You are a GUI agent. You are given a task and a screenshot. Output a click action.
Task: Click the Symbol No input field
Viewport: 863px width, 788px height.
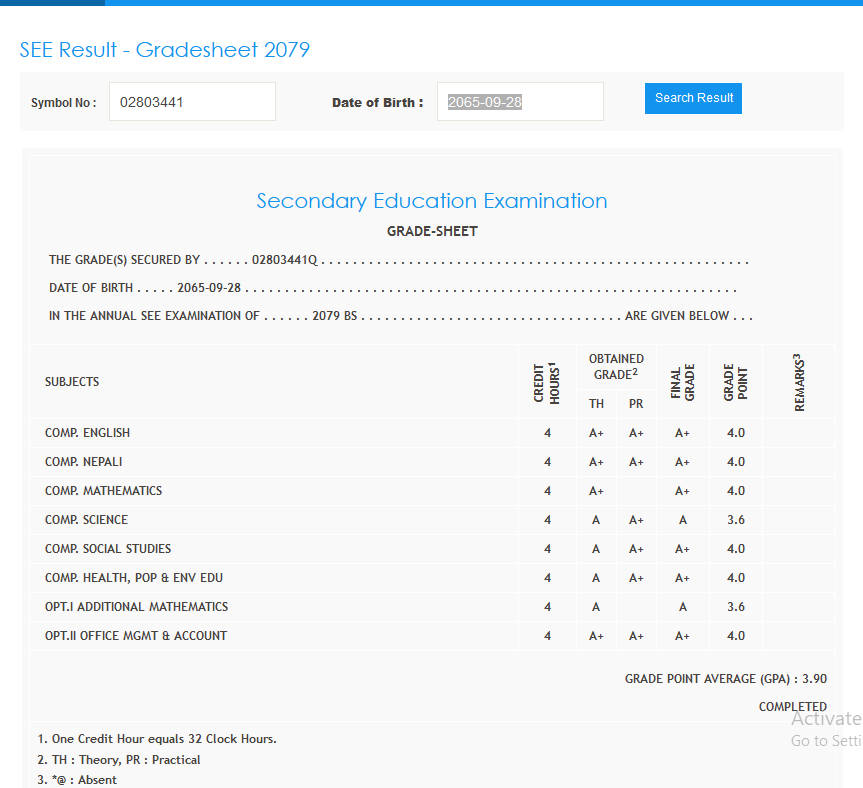click(192, 102)
